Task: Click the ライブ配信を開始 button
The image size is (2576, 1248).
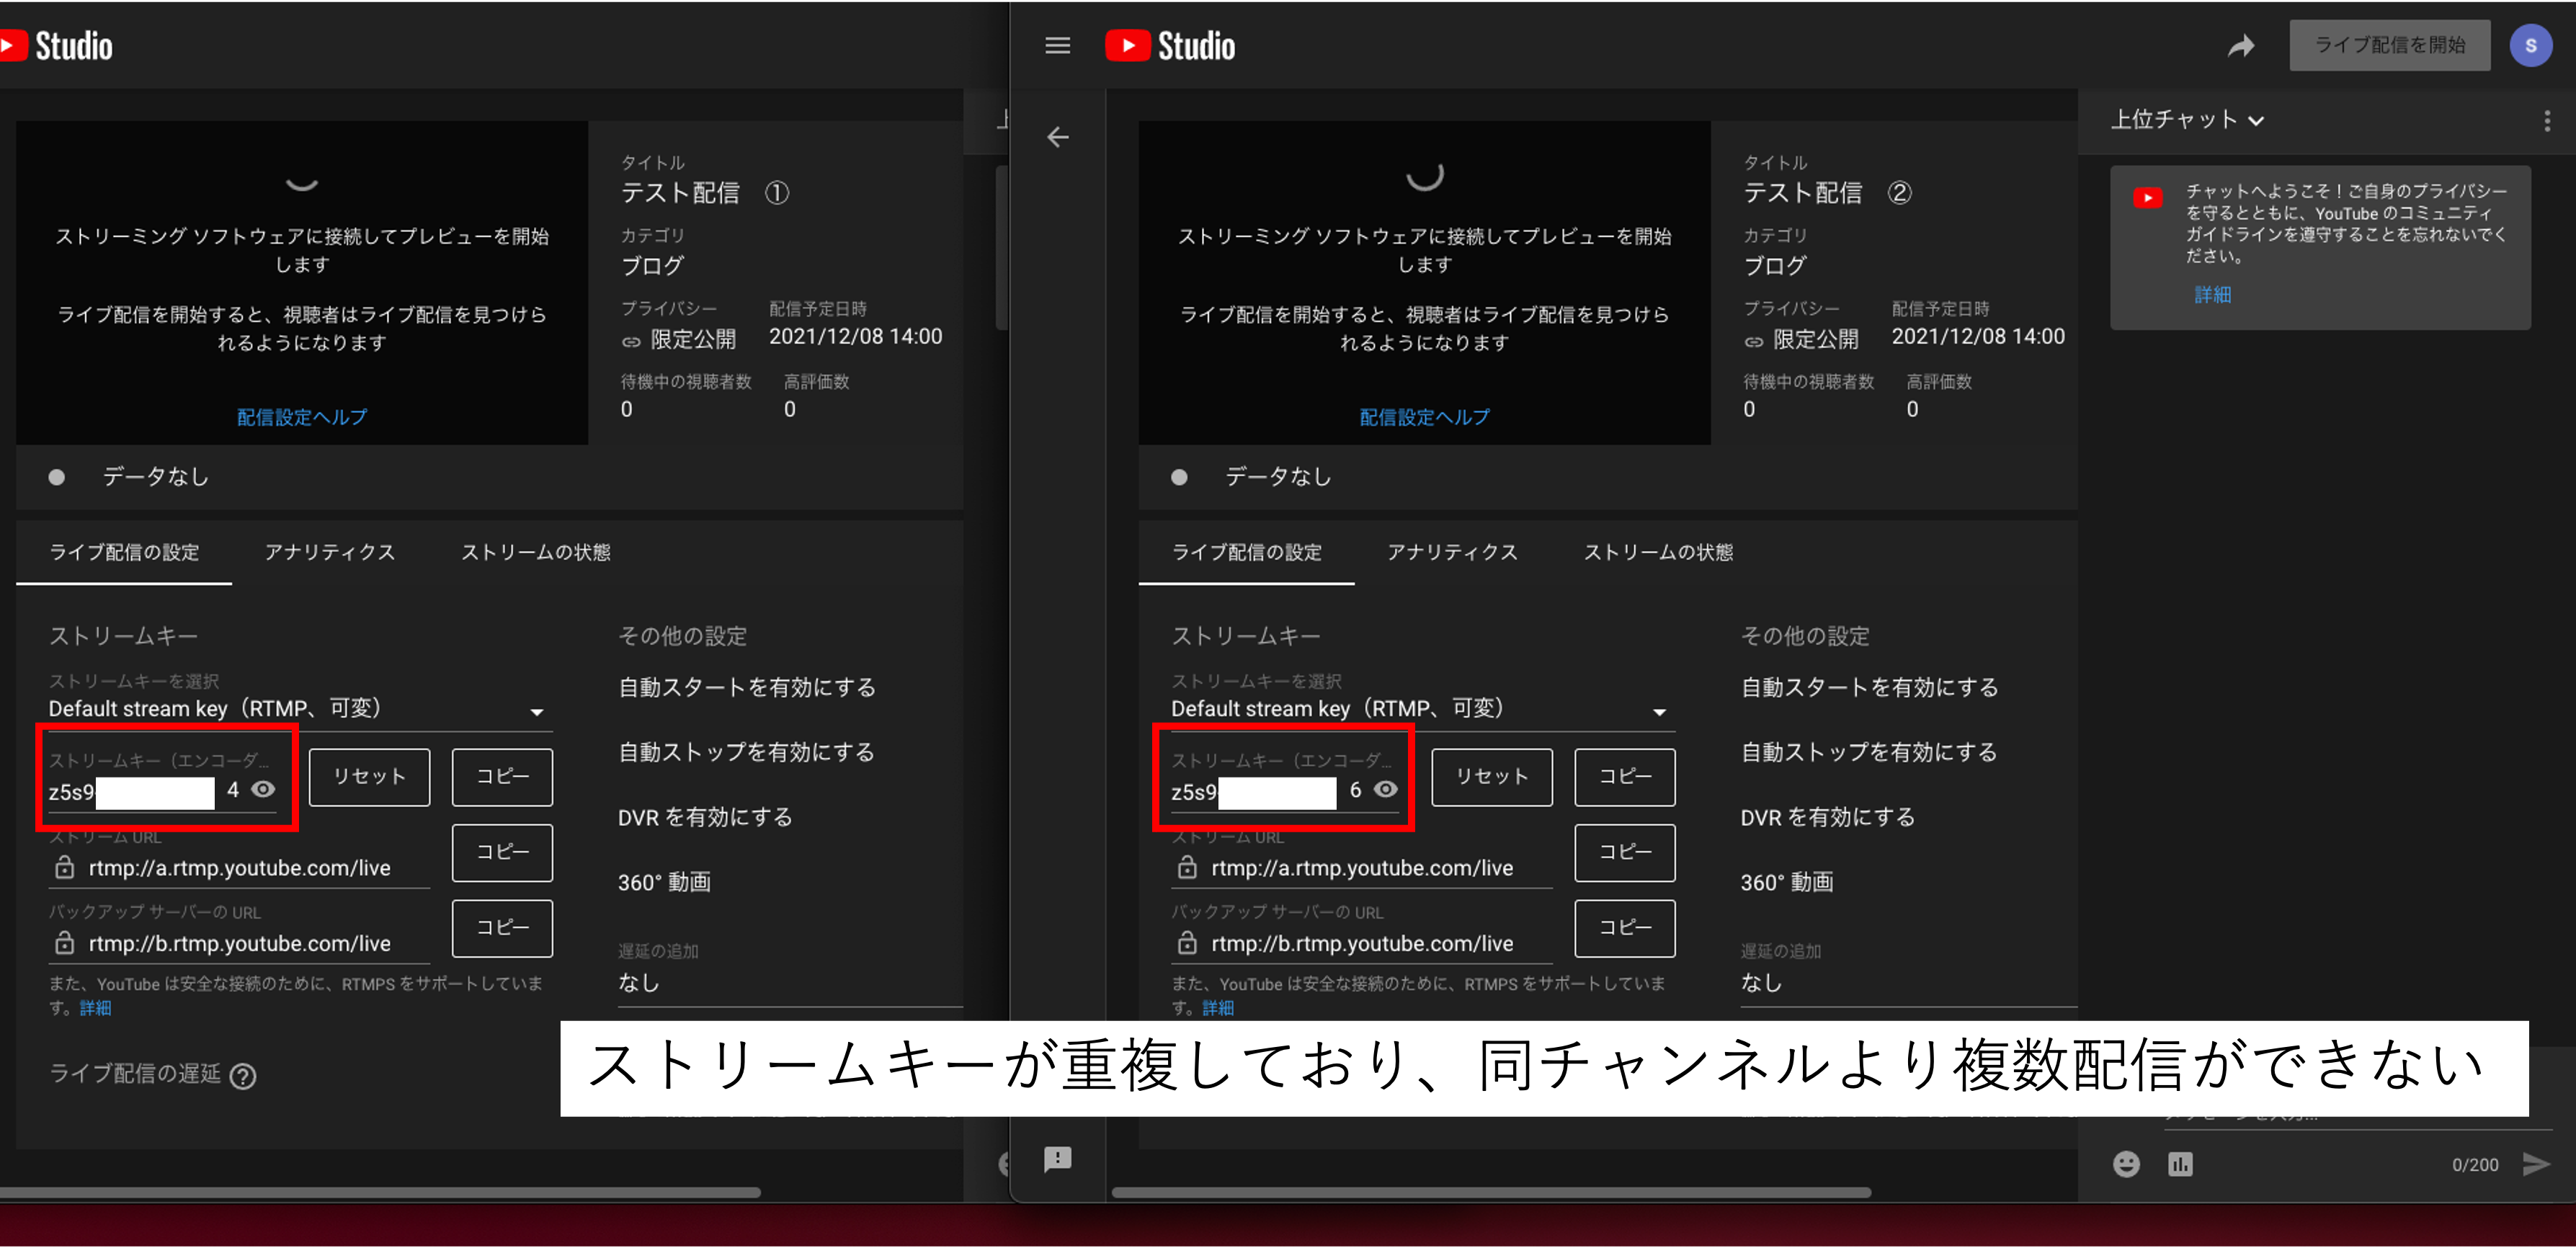Action: (x=2390, y=45)
